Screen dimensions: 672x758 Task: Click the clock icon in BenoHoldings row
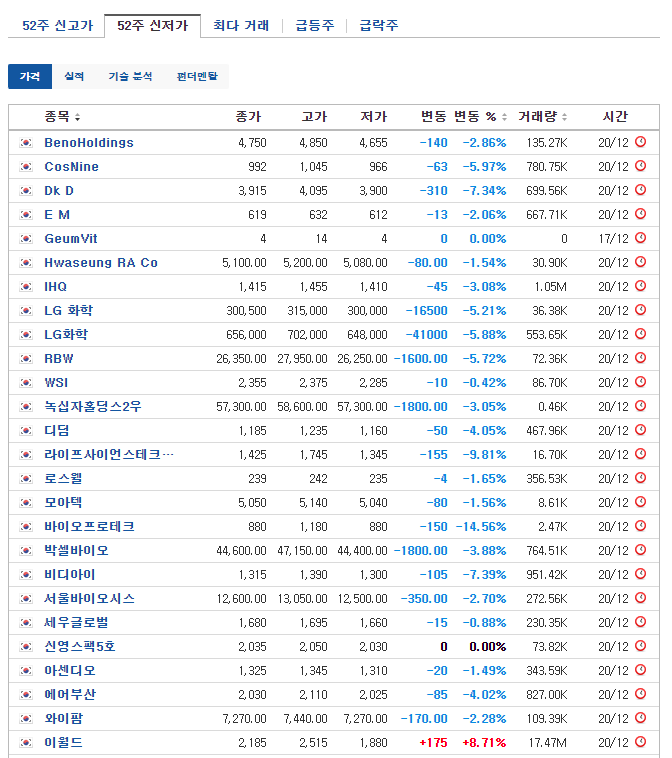641,142
